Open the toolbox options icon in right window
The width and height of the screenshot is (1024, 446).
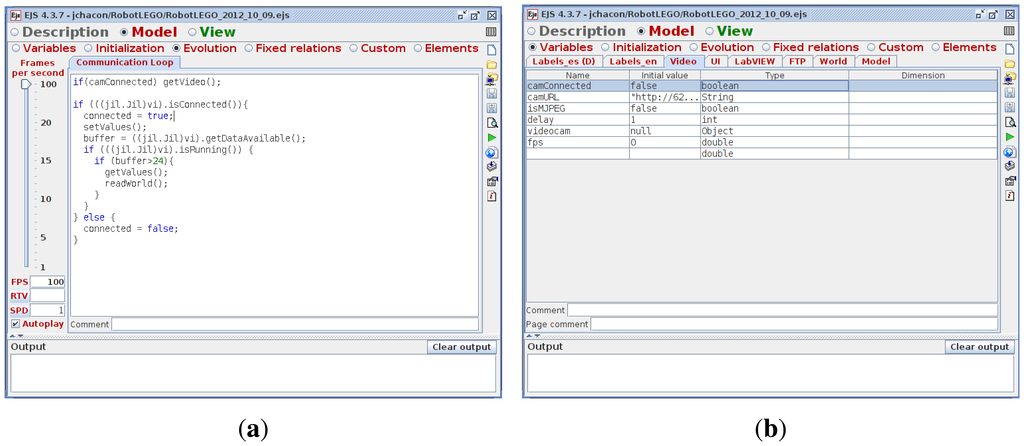click(x=1008, y=181)
